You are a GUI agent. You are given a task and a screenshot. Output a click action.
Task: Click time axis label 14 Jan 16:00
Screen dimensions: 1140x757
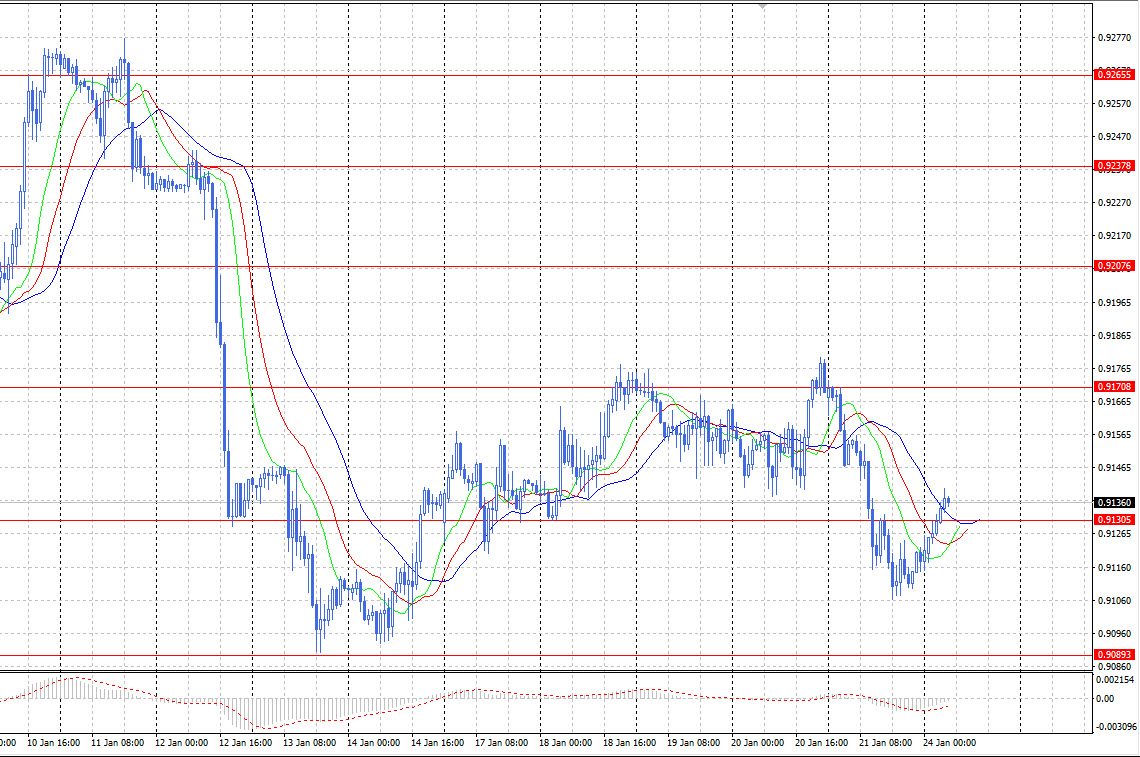click(437, 743)
